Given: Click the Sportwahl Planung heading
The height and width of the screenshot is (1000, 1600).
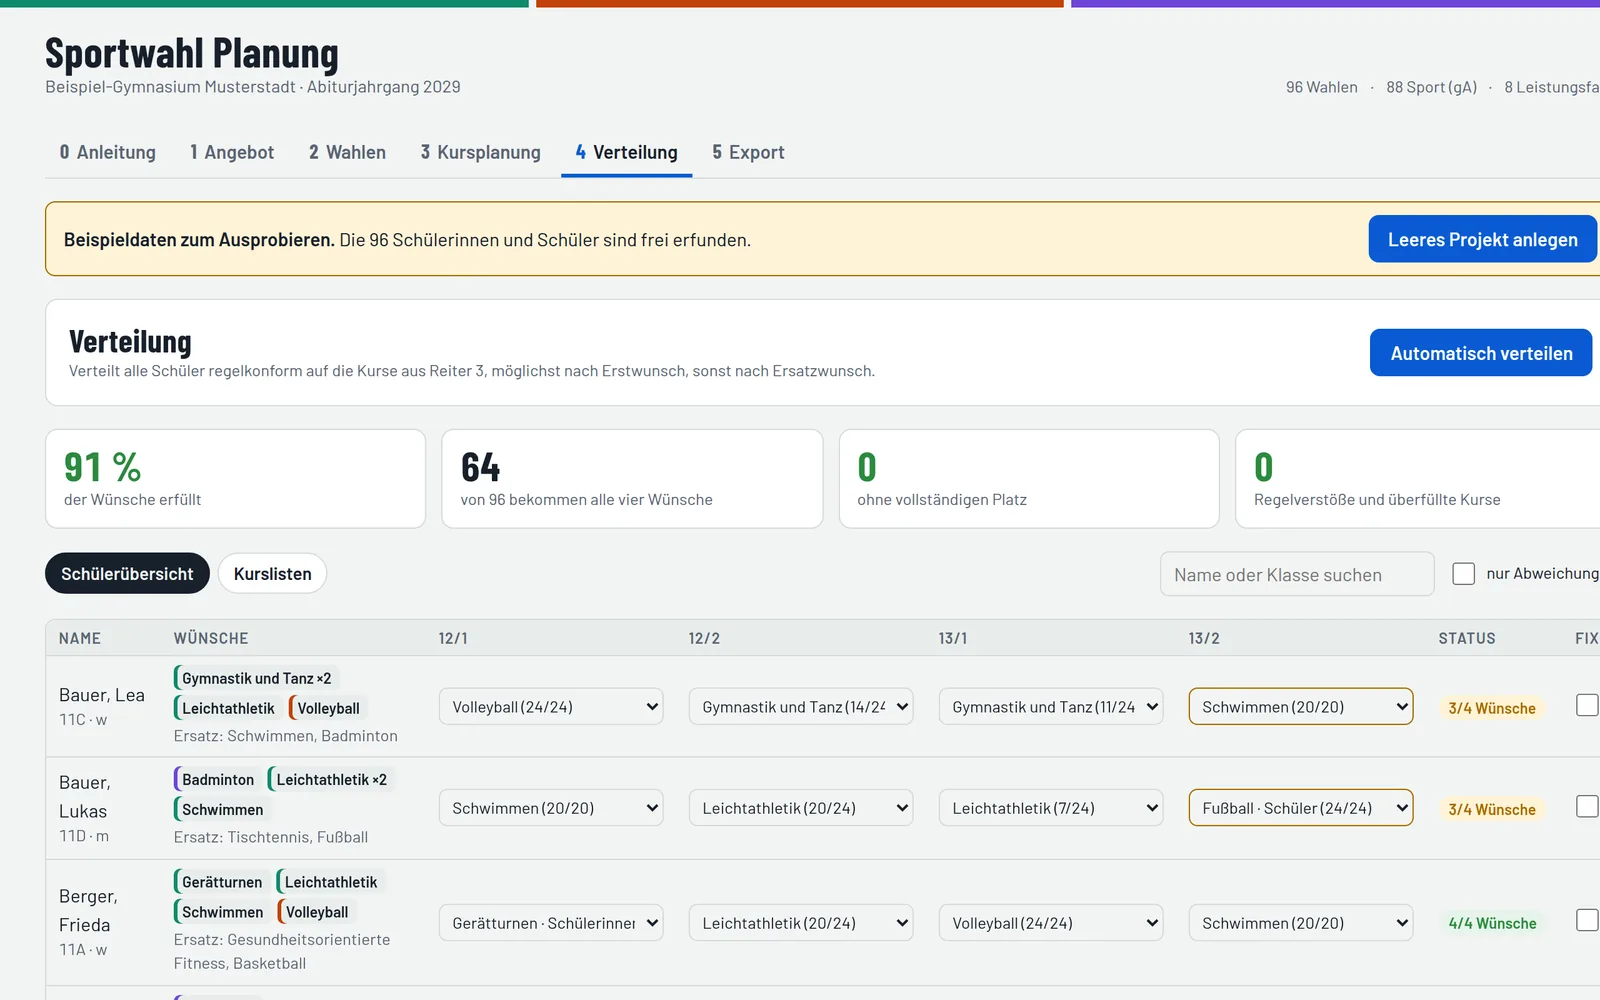Looking at the screenshot, I should (192, 53).
